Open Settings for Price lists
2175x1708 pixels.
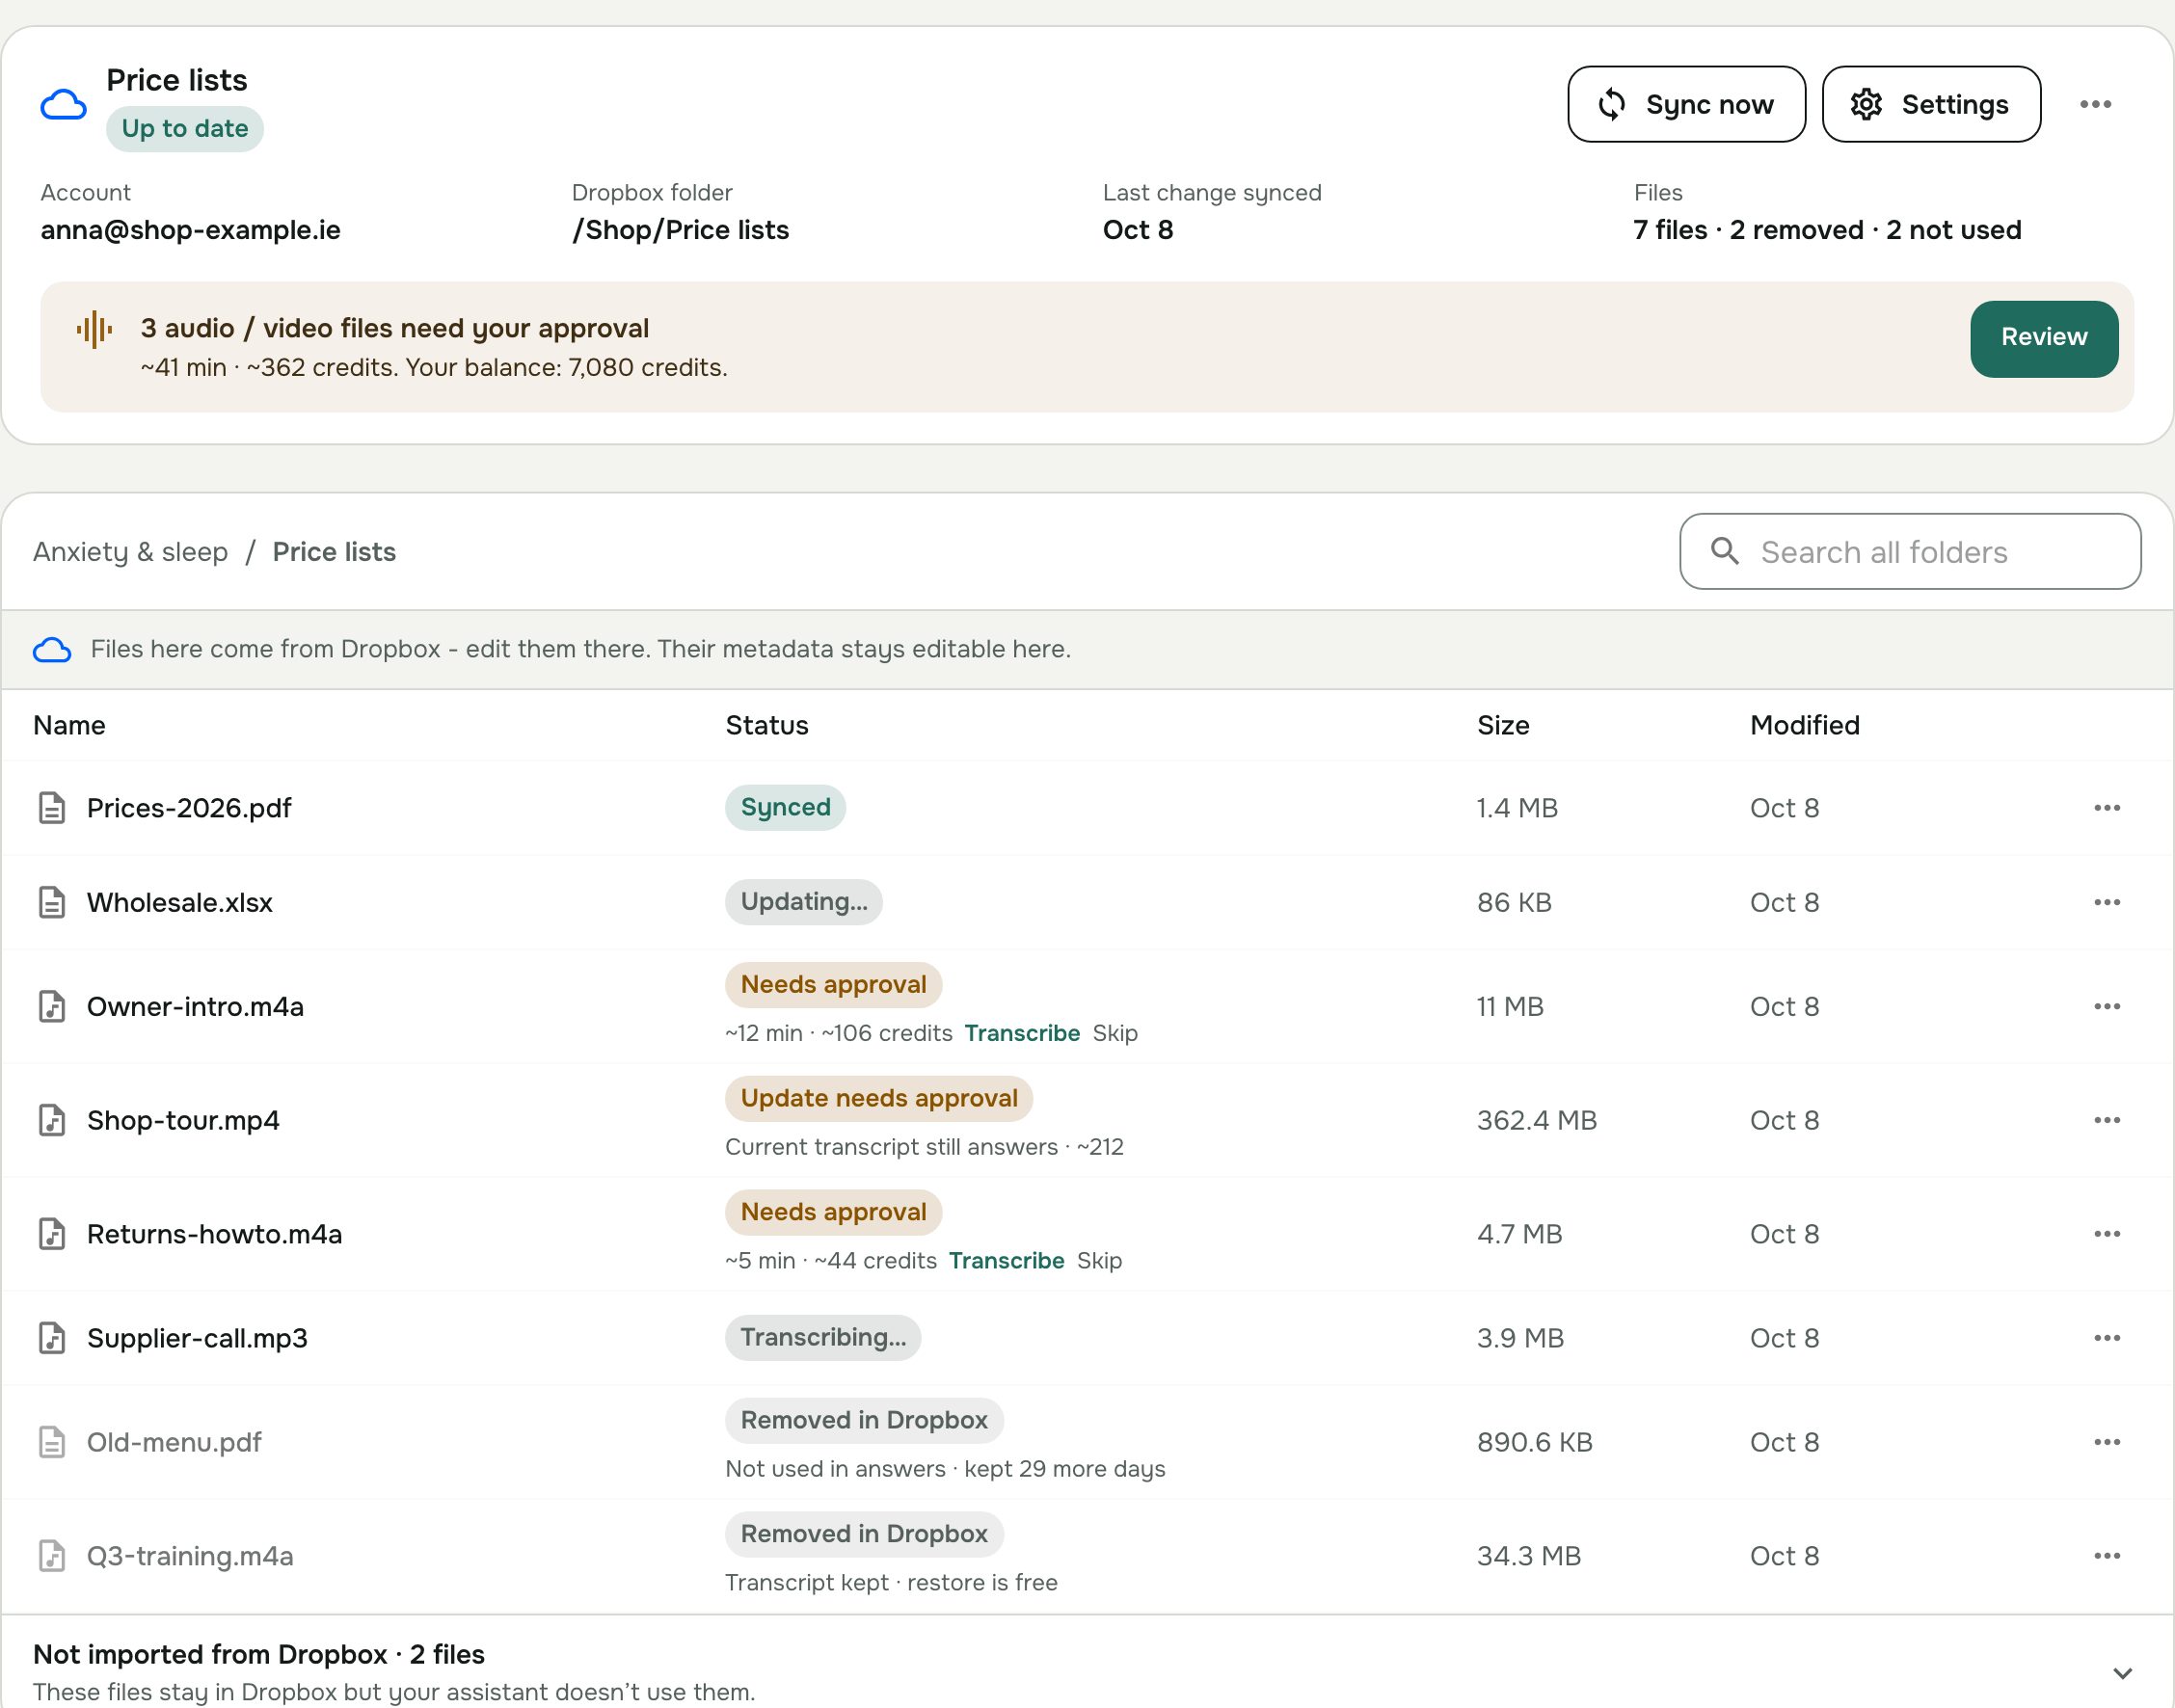(x=1931, y=104)
